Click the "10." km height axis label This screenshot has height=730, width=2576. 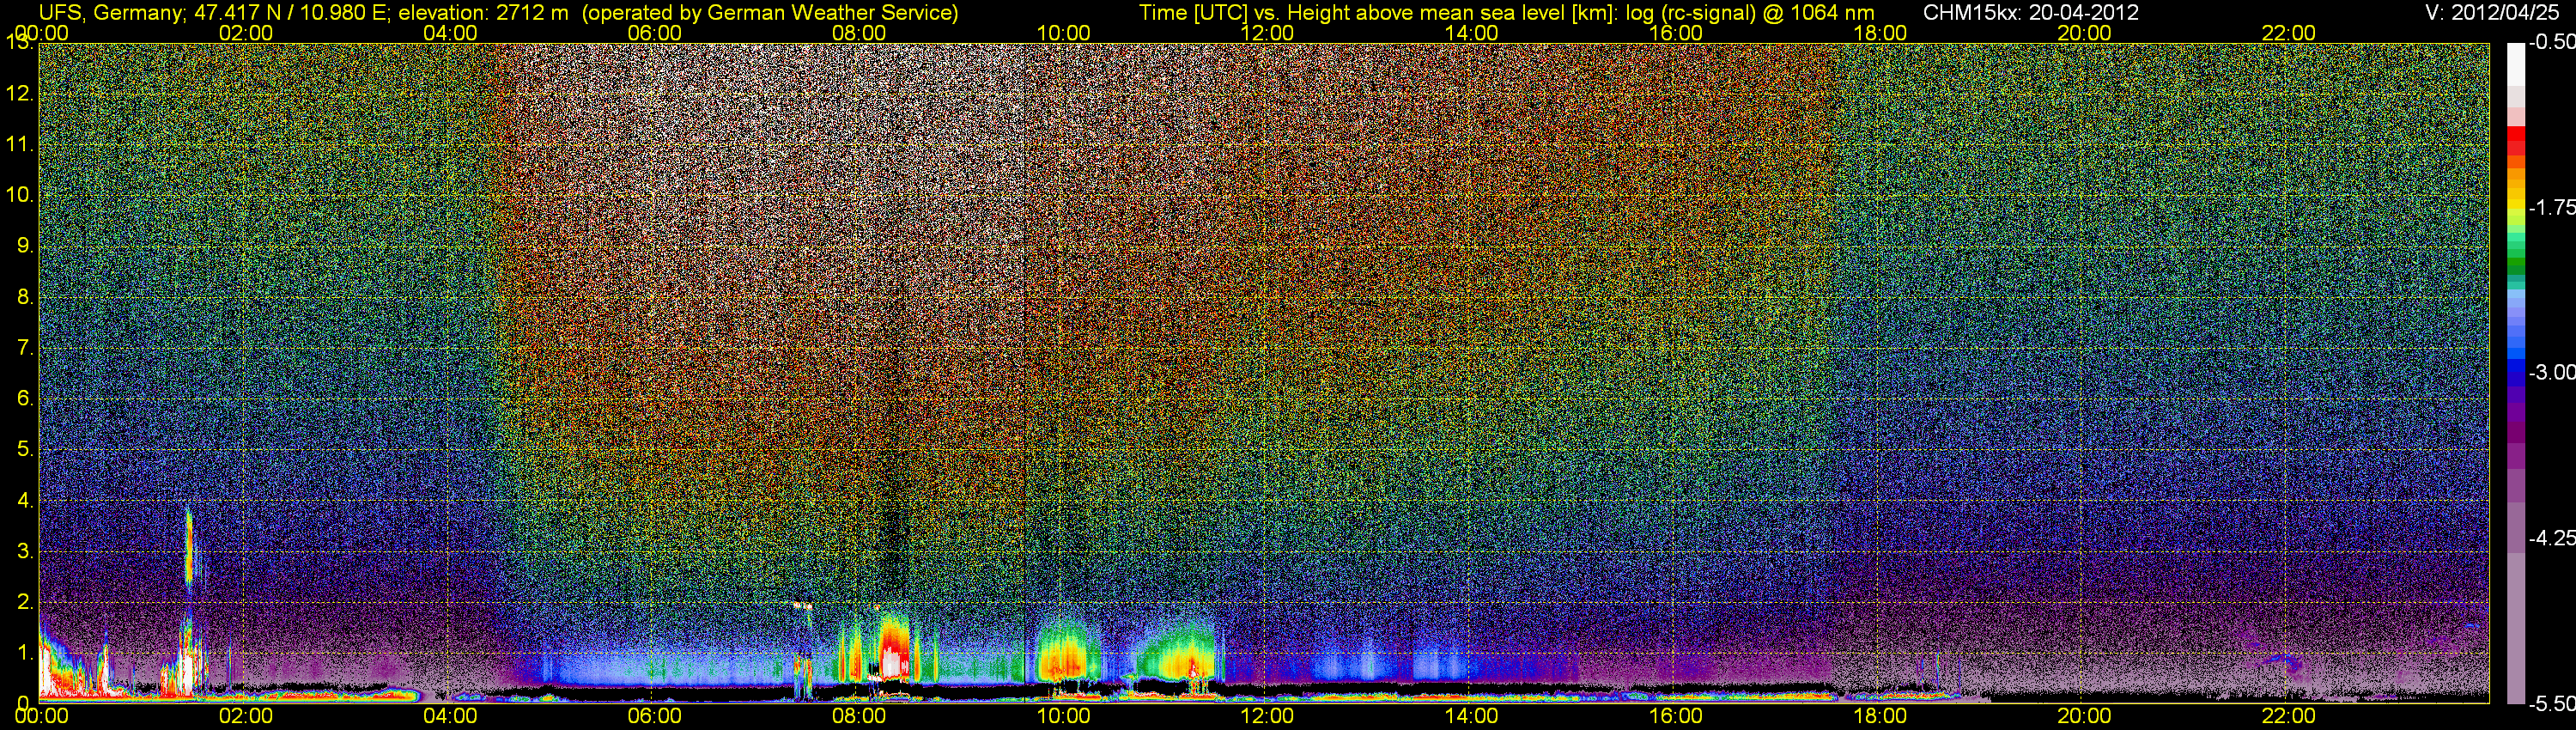20,195
